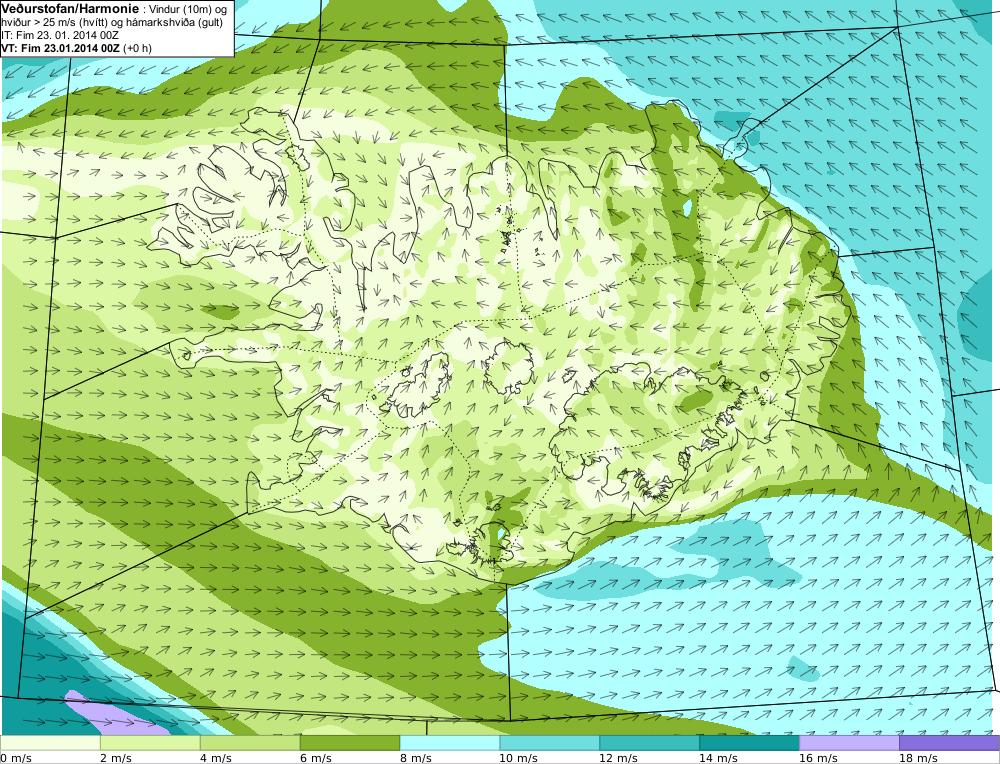Click the "2 m/s" legend label

[x=116, y=758]
